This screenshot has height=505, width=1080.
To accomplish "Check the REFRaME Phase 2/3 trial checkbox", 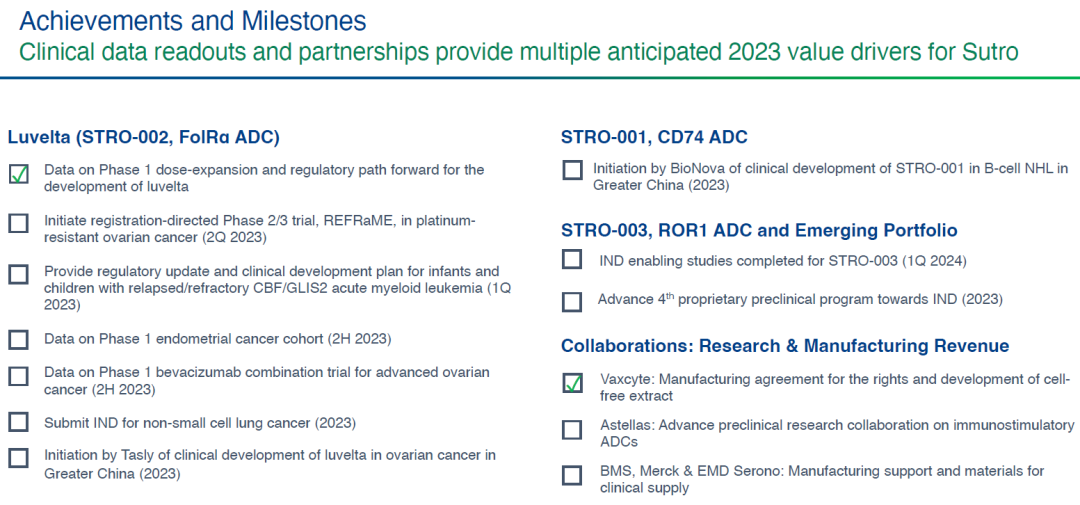I will tap(19, 223).
